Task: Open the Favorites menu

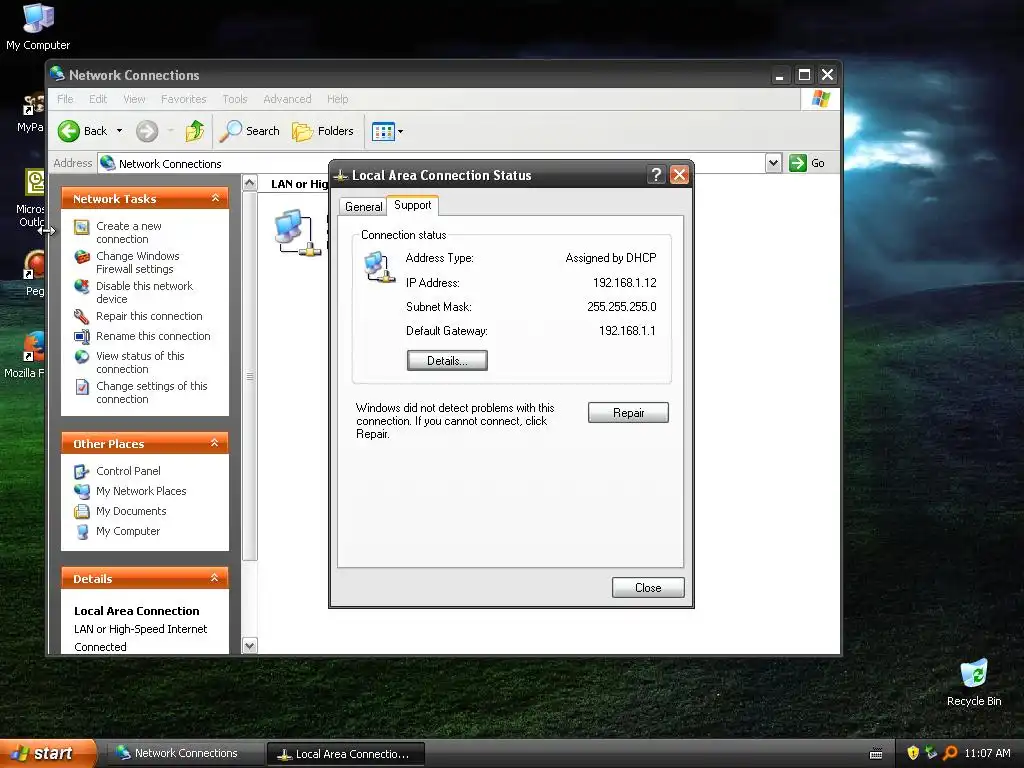Action: pos(184,99)
